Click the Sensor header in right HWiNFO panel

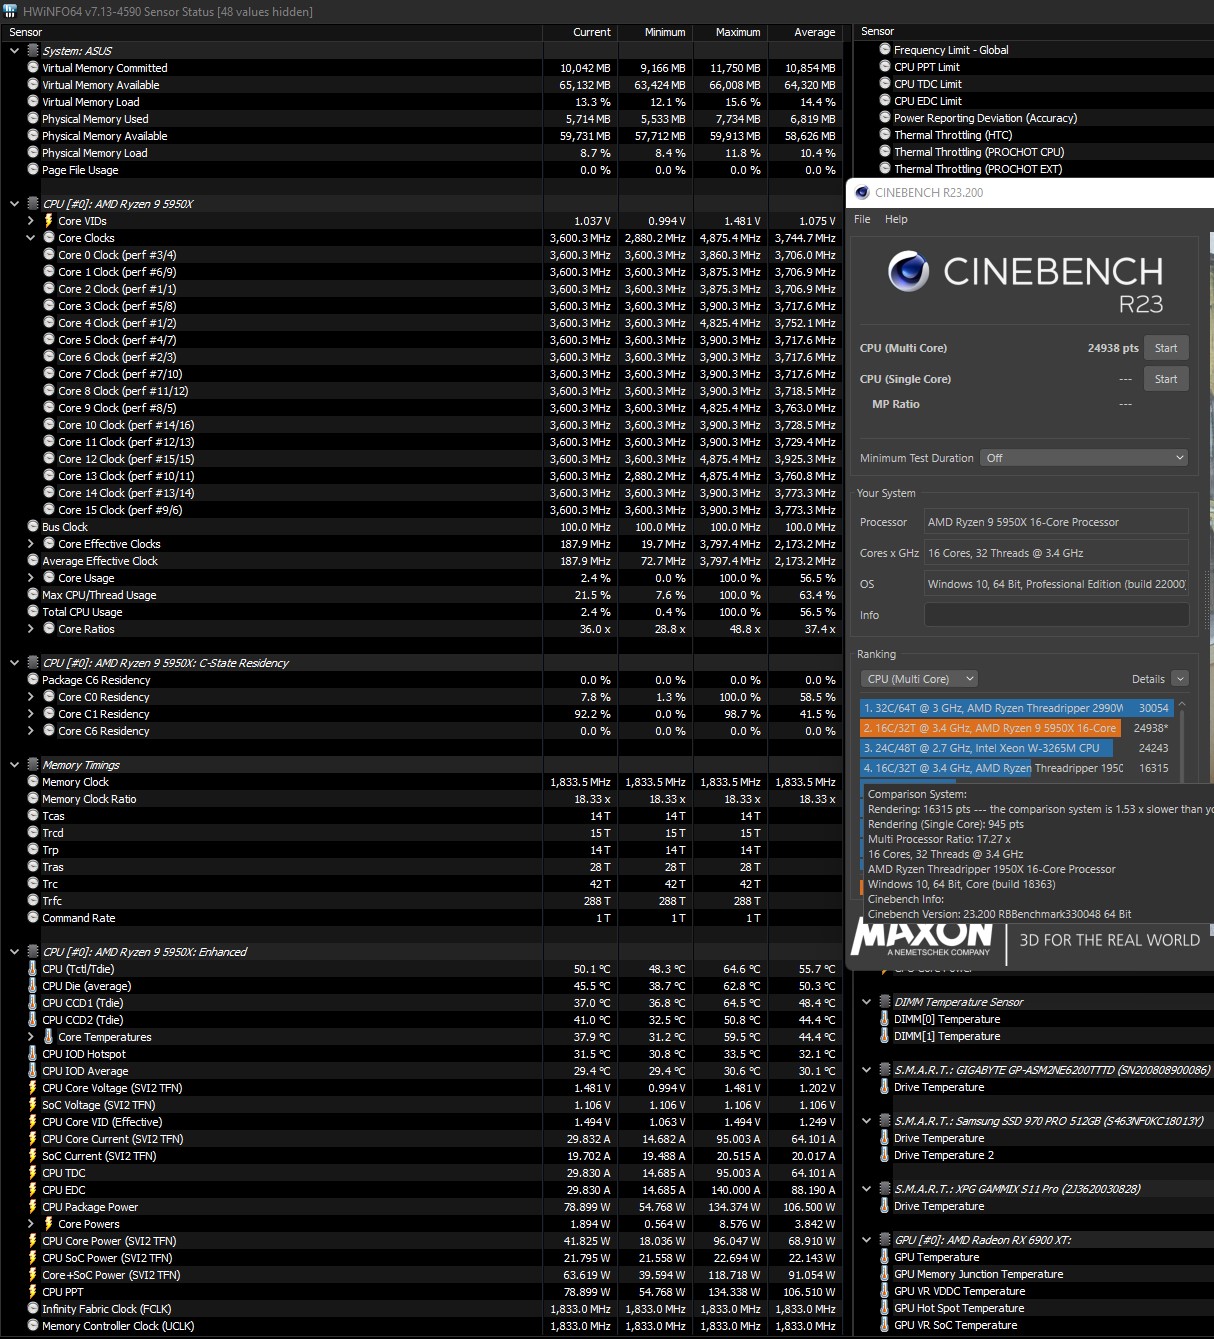click(x=1034, y=32)
